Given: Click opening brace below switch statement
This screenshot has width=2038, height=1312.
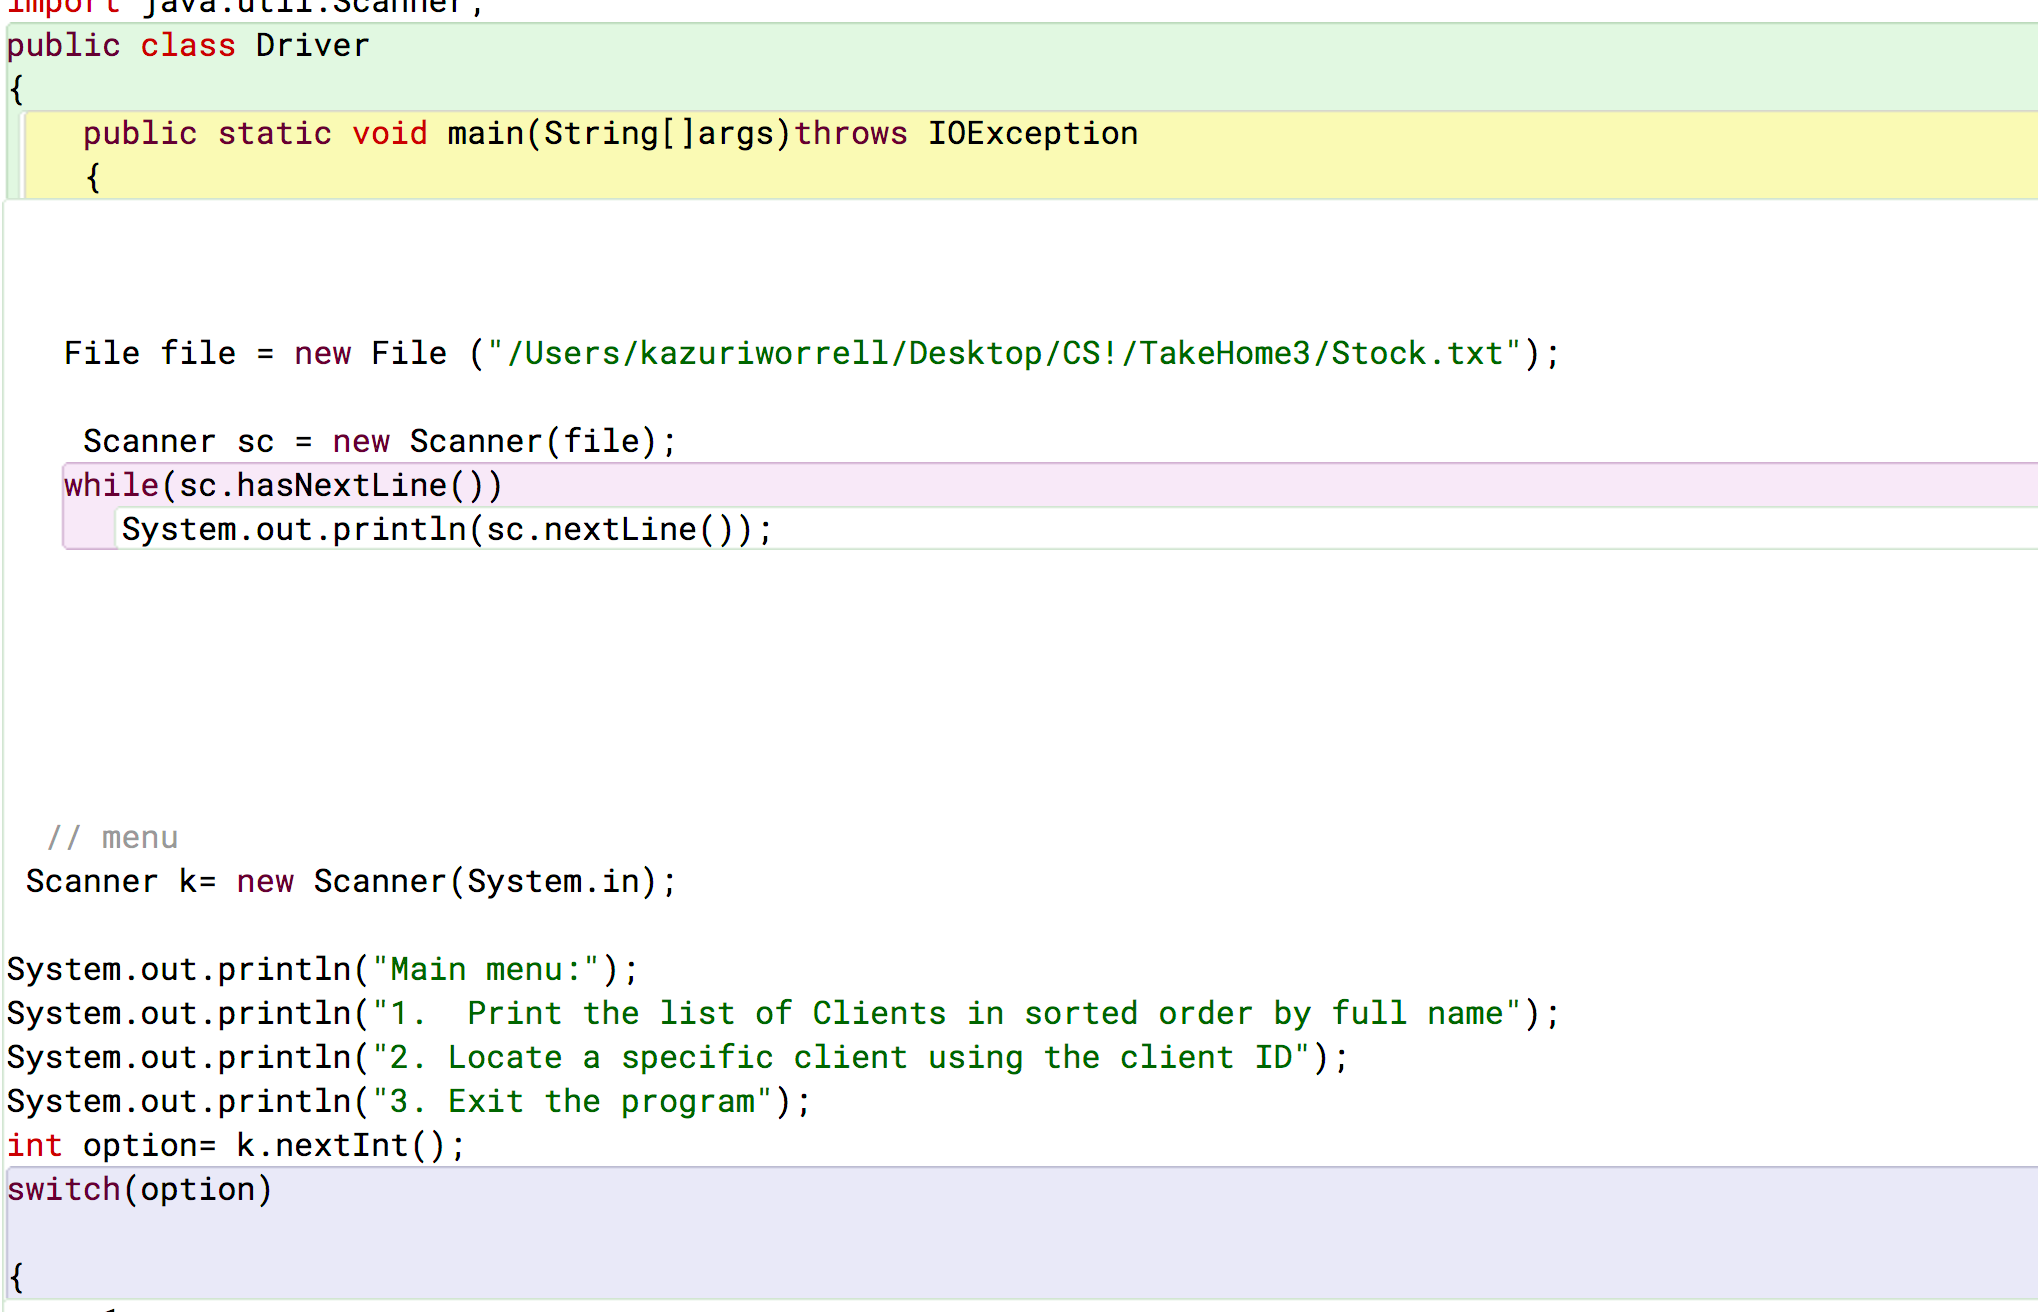Looking at the screenshot, I should point(16,1278).
